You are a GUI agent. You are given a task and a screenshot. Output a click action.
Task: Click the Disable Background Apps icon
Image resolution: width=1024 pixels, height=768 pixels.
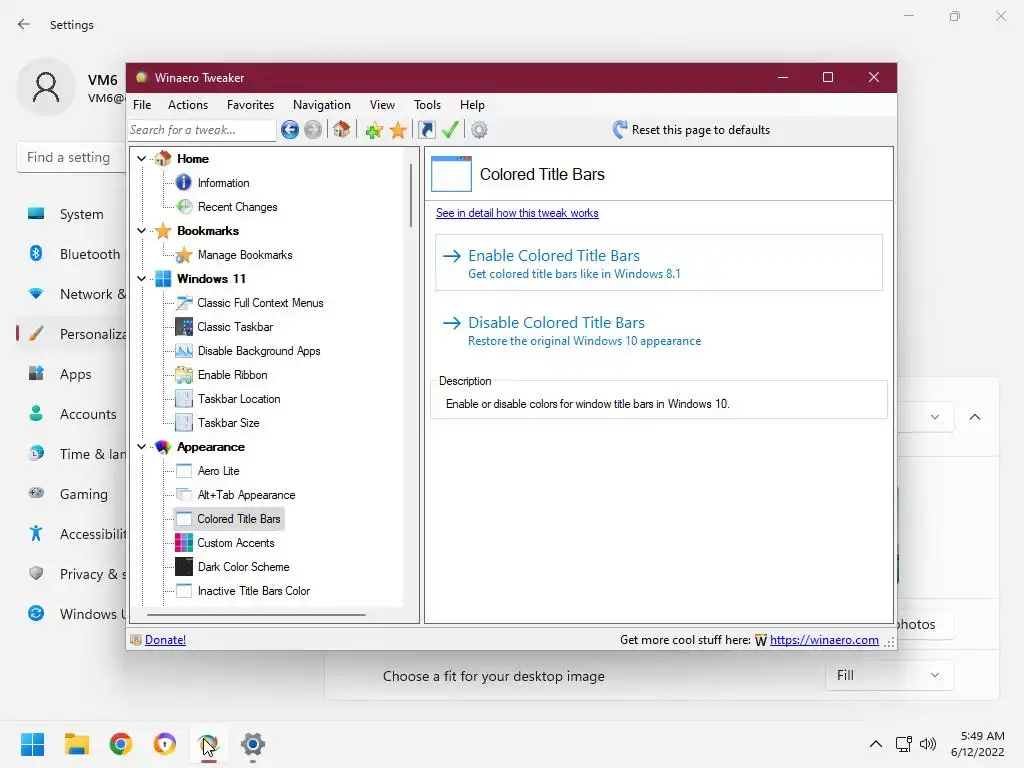tap(184, 351)
